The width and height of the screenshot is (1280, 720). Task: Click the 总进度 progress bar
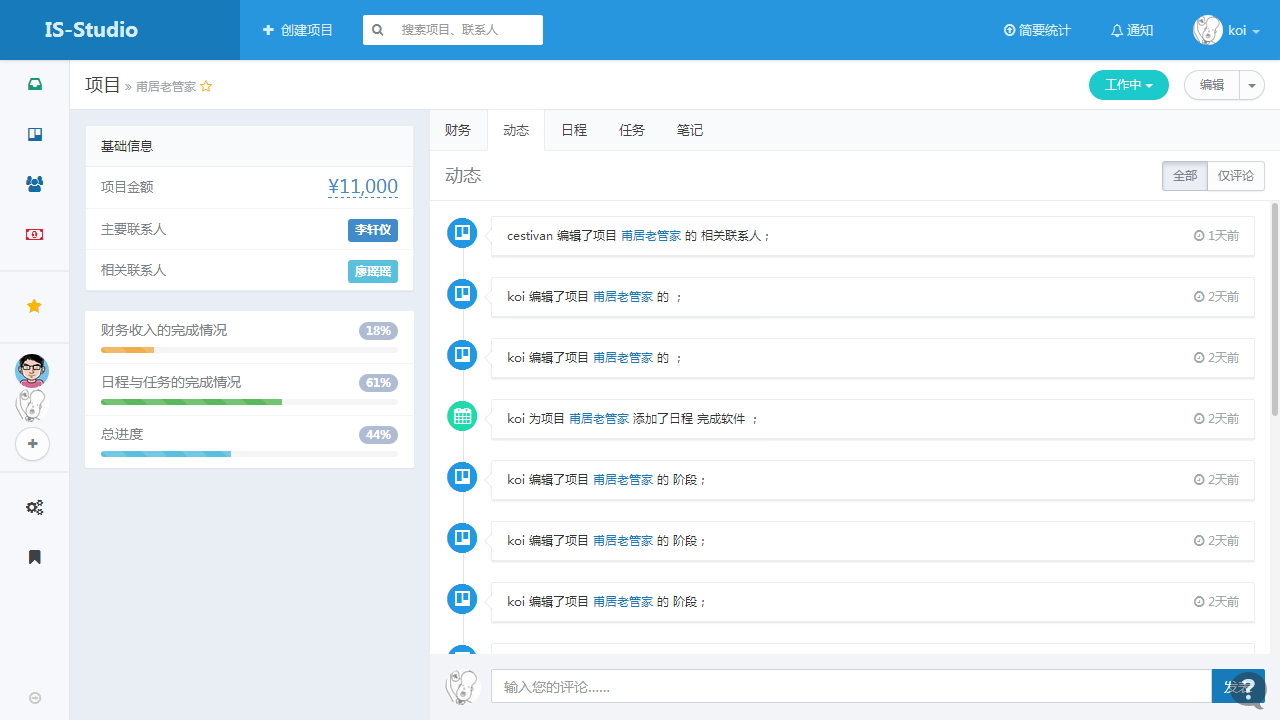[x=249, y=454]
